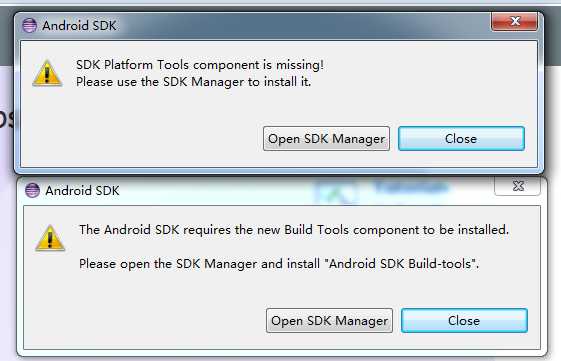The image size is (561, 361).
Task: Click the 'Please use the SDK Manager' message line
Action: pos(194,82)
